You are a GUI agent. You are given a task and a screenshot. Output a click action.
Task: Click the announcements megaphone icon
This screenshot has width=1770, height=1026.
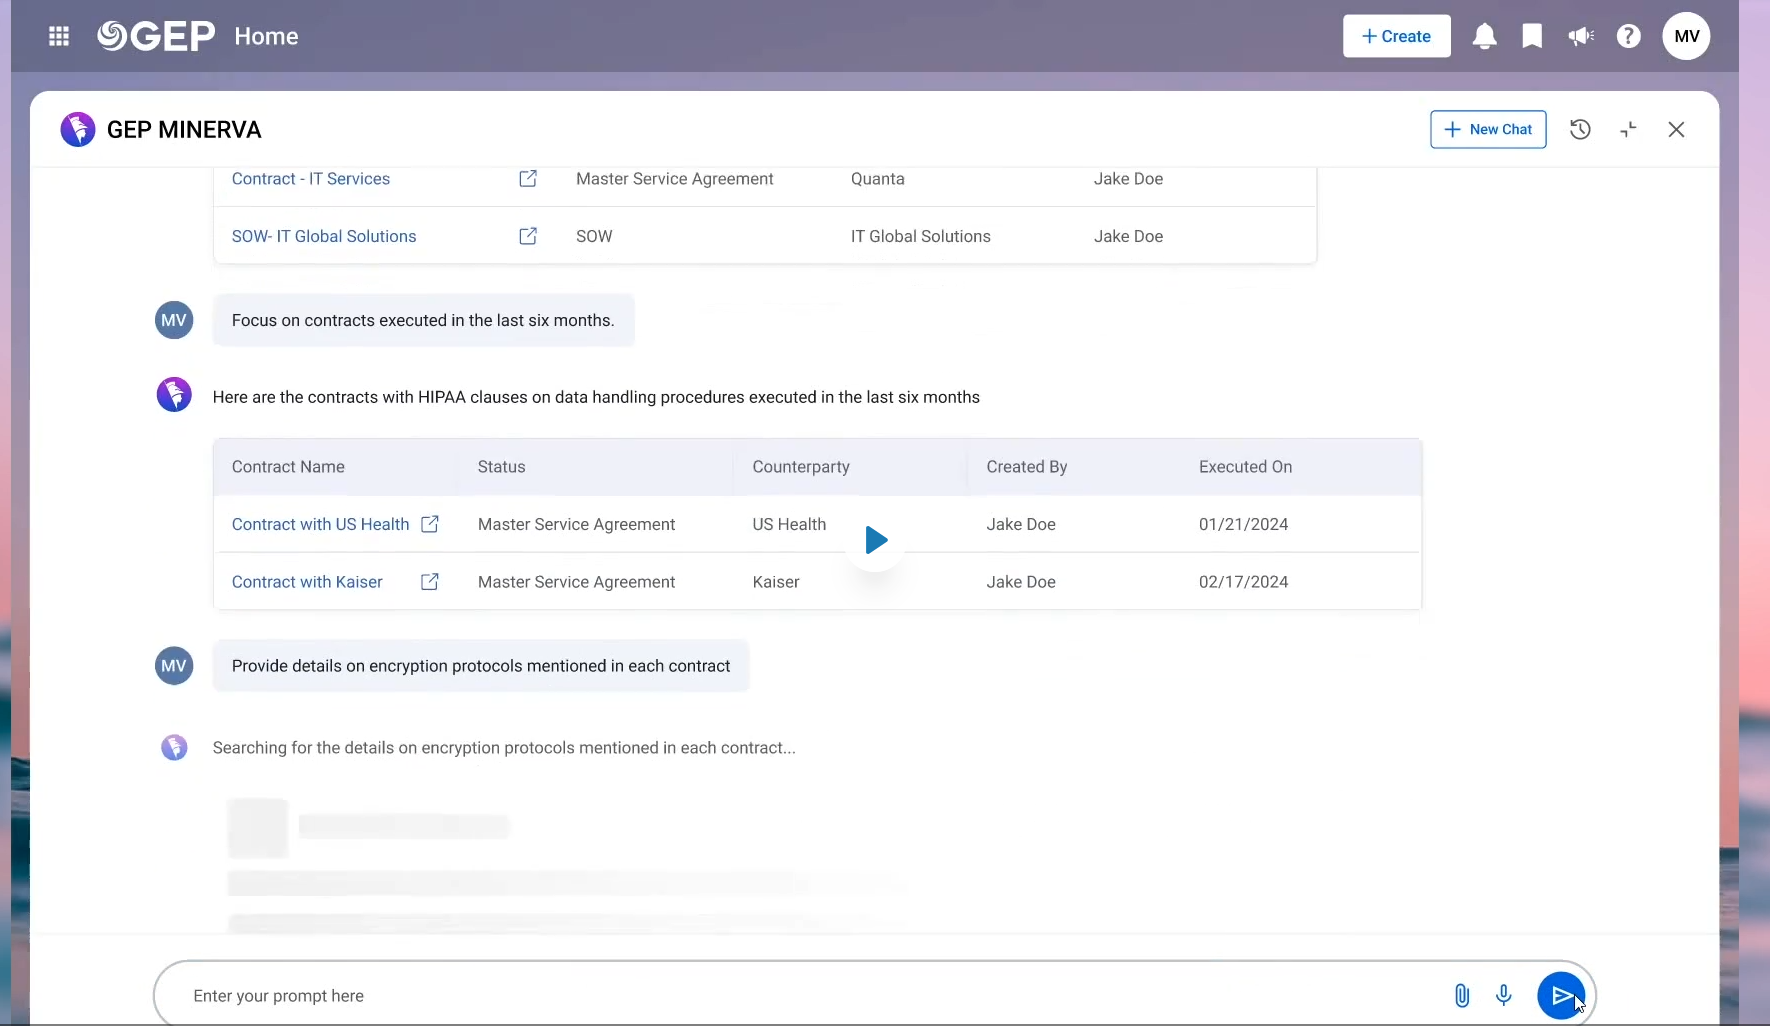[1580, 37]
